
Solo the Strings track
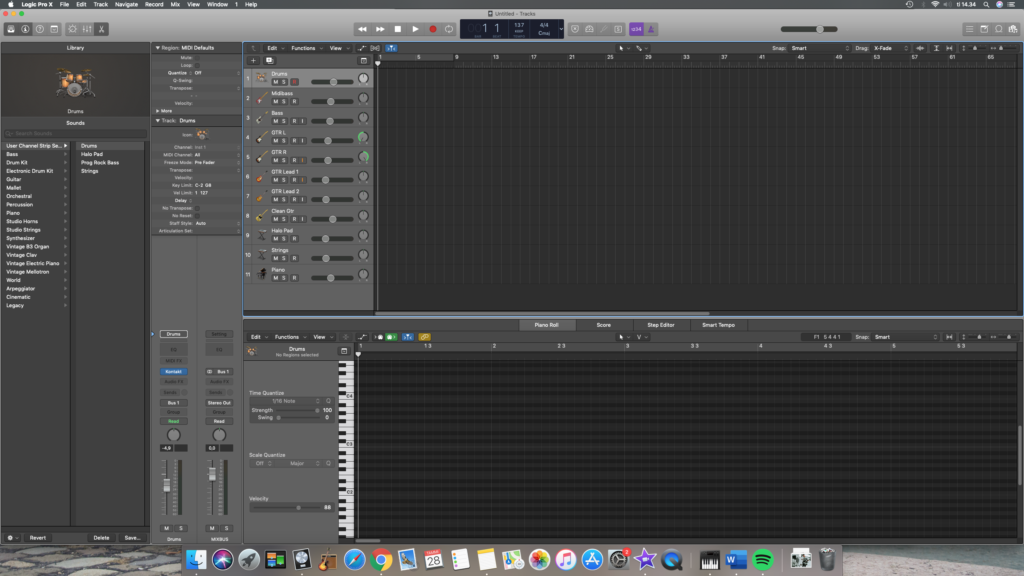pyautogui.click(x=284, y=258)
